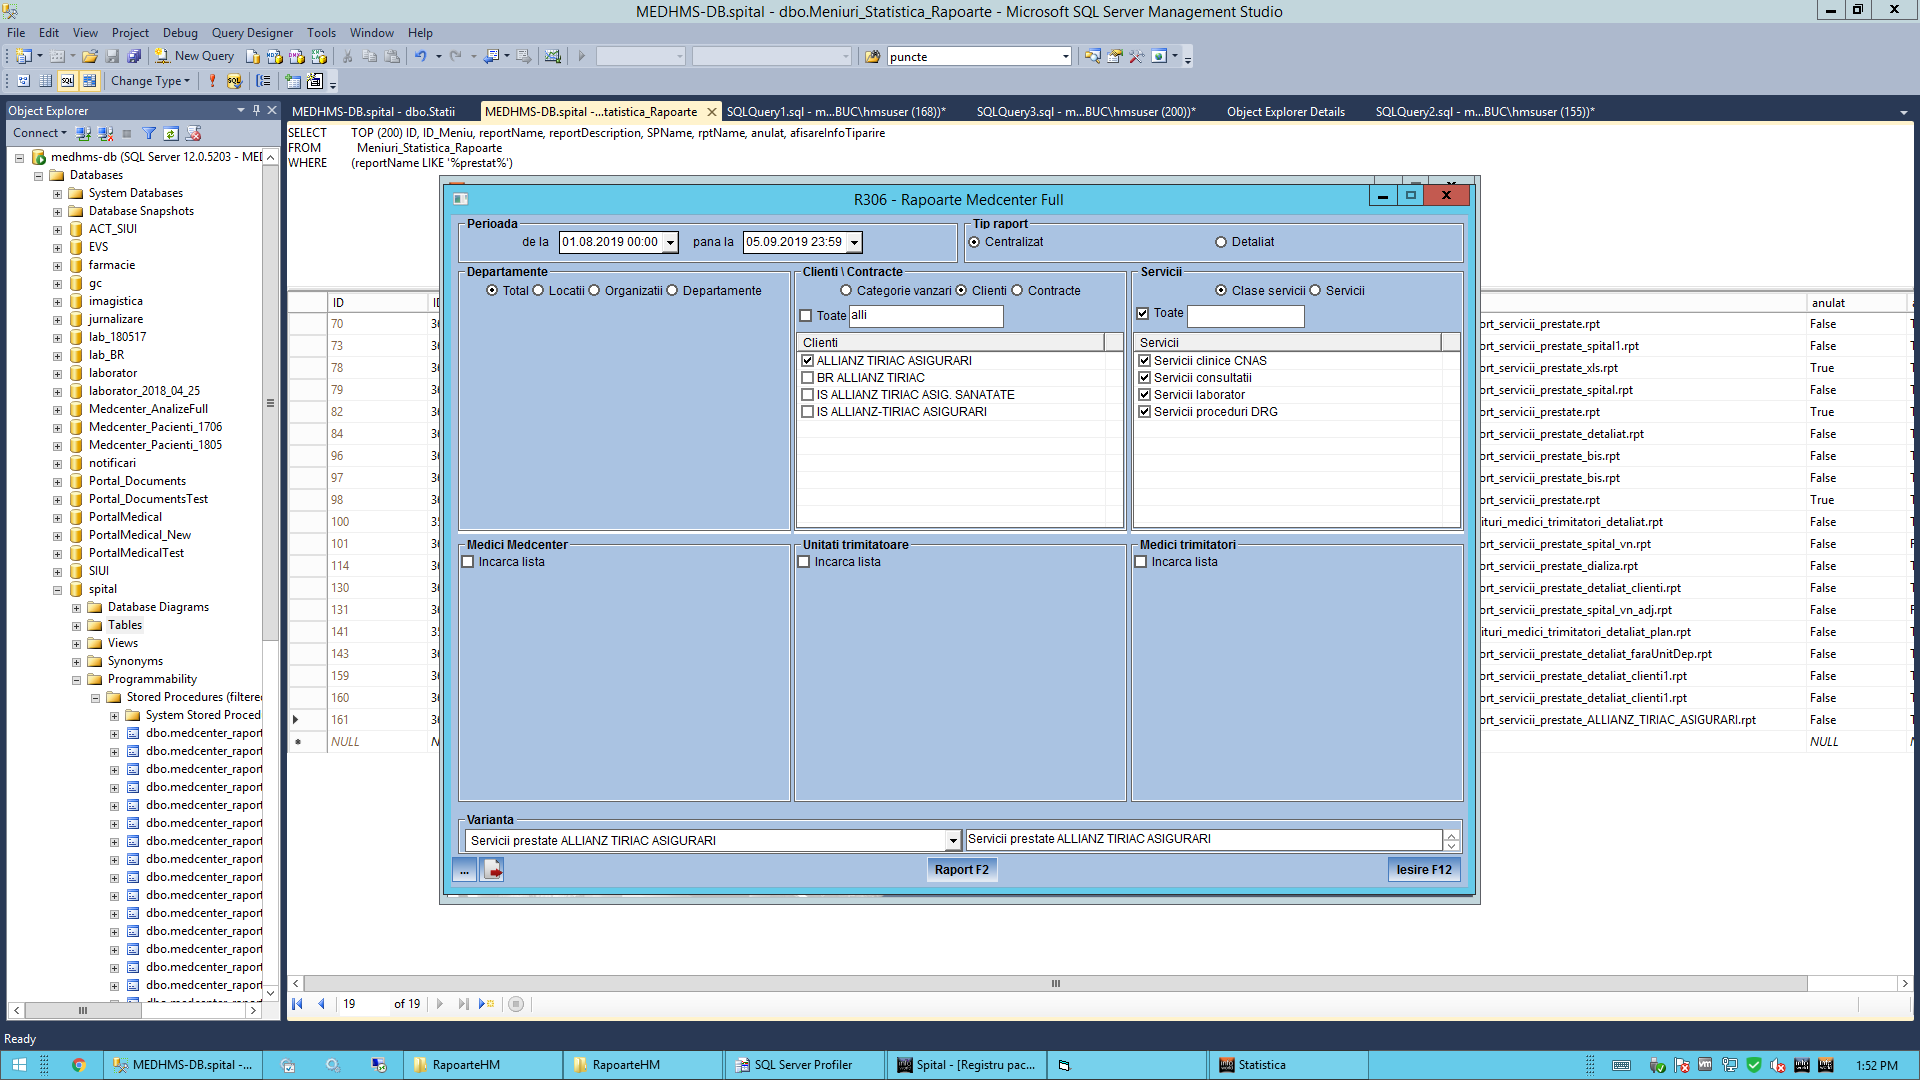
Task: Check Incarca lista under Medici Medcenter
Action: pos(468,562)
